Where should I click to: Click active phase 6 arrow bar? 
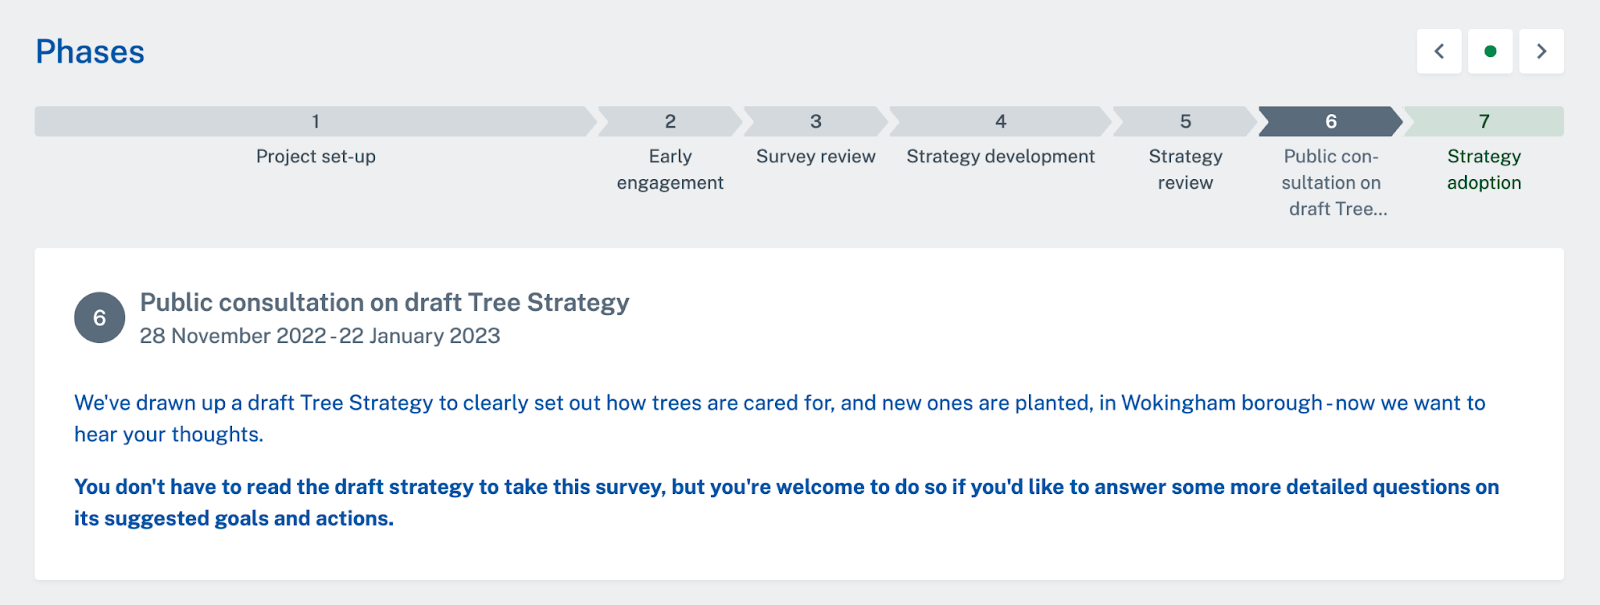(x=1330, y=121)
